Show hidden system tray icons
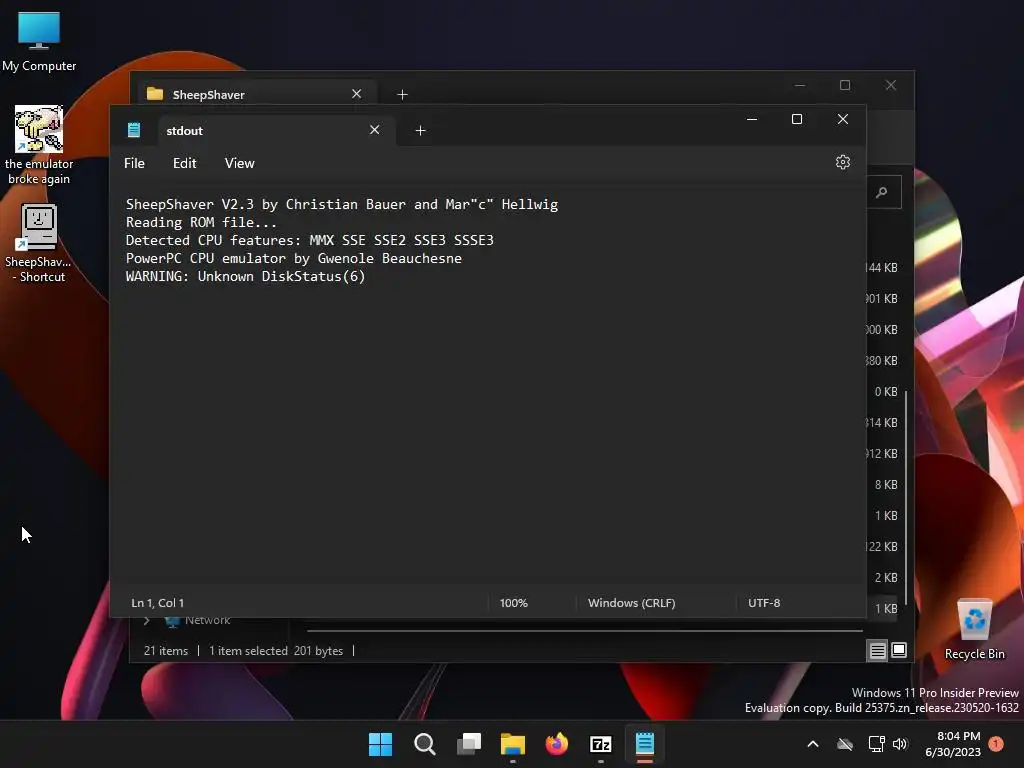Image resolution: width=1024 pixels, height=768 pixels. (x=813, y=744)
